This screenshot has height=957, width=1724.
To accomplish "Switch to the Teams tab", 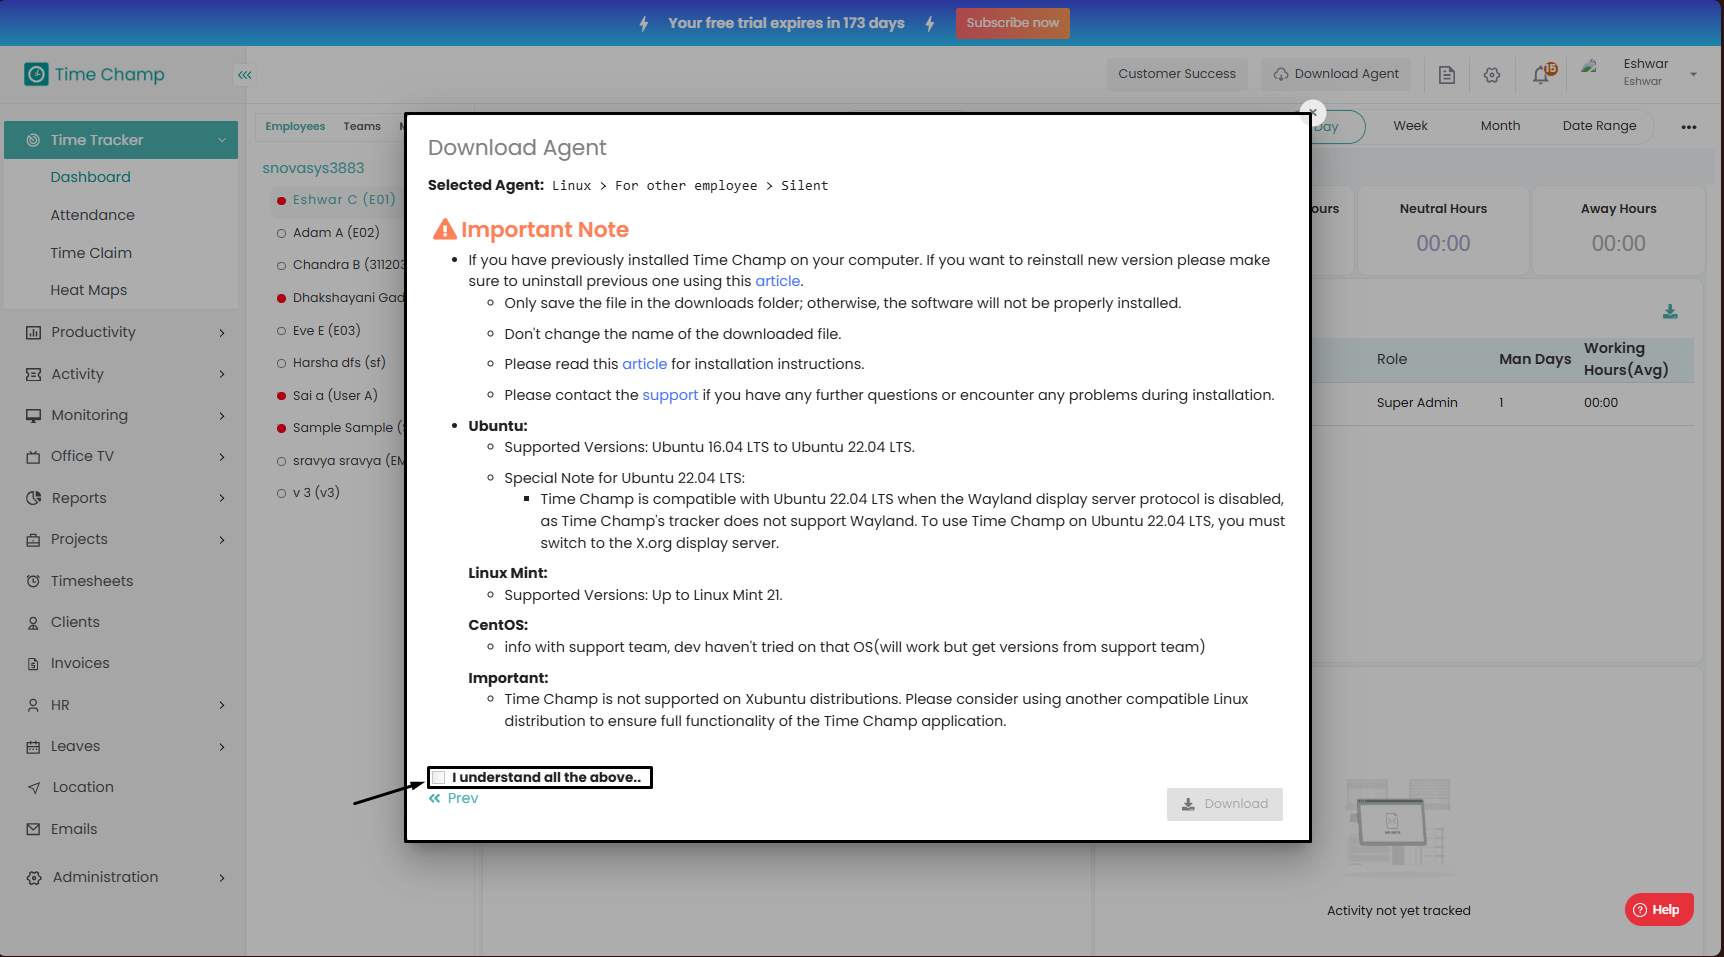I will point(362,127).
